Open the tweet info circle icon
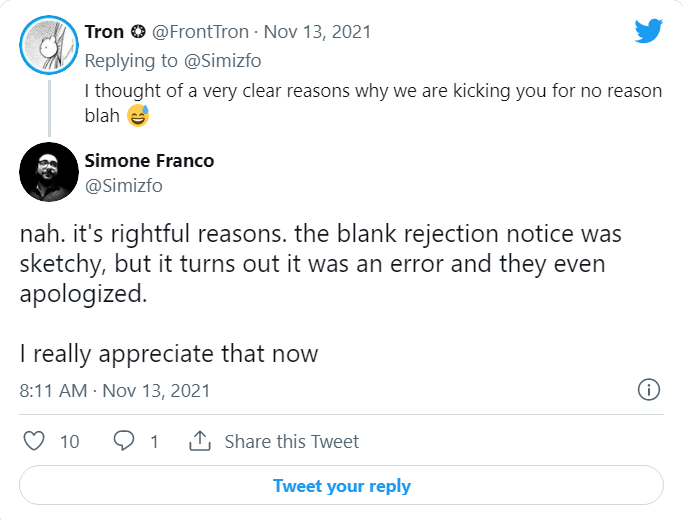This screenshot has height=520, width=683. tap(649, 389)
